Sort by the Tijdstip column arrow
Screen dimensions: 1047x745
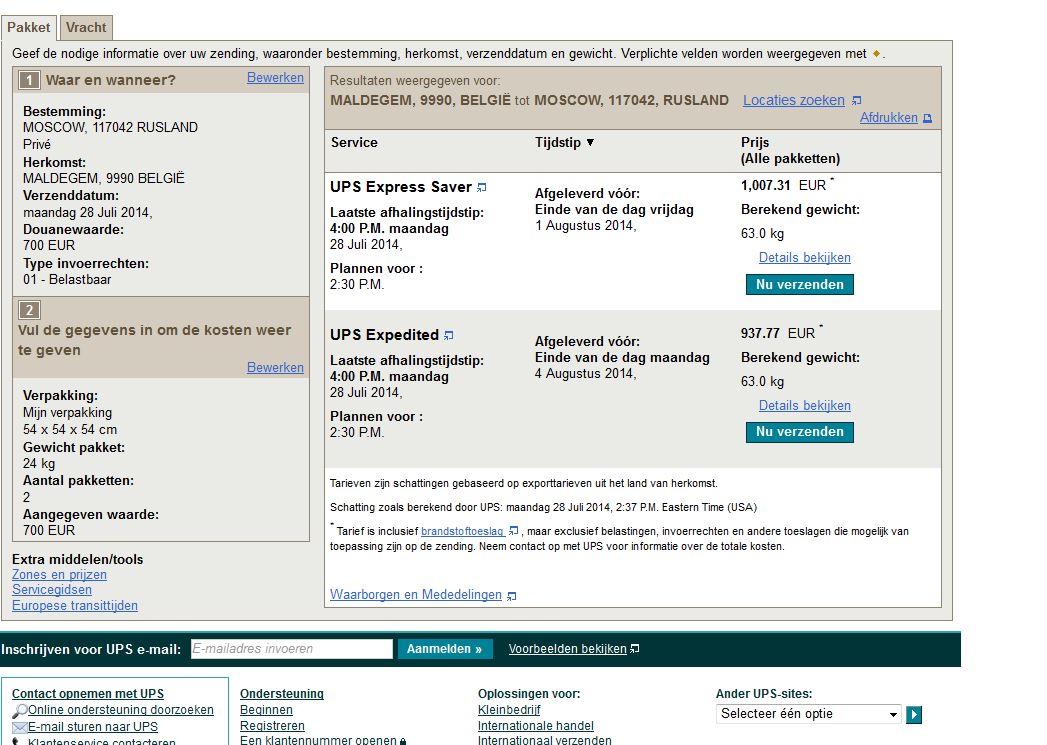(x=590, y=142)
